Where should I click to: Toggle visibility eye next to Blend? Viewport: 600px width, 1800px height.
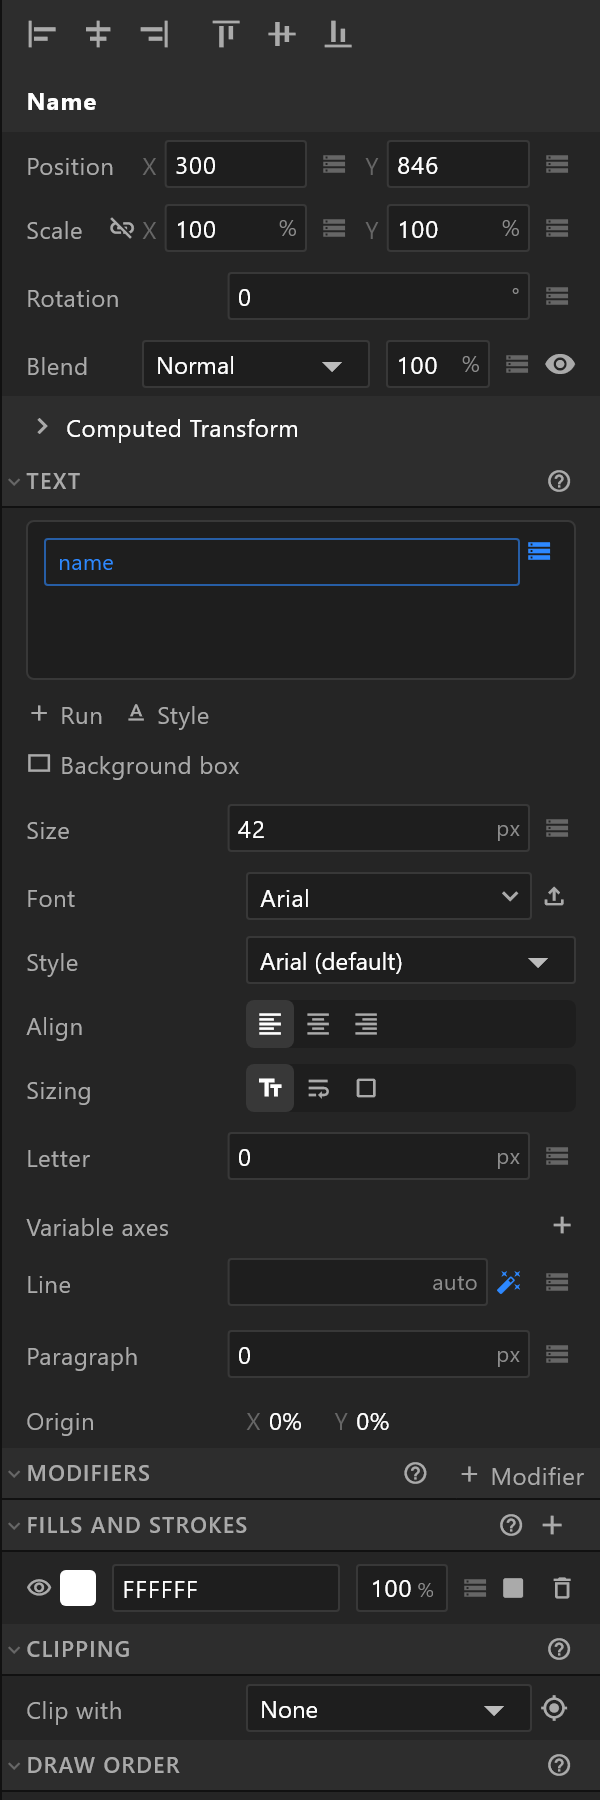point(560,364)
